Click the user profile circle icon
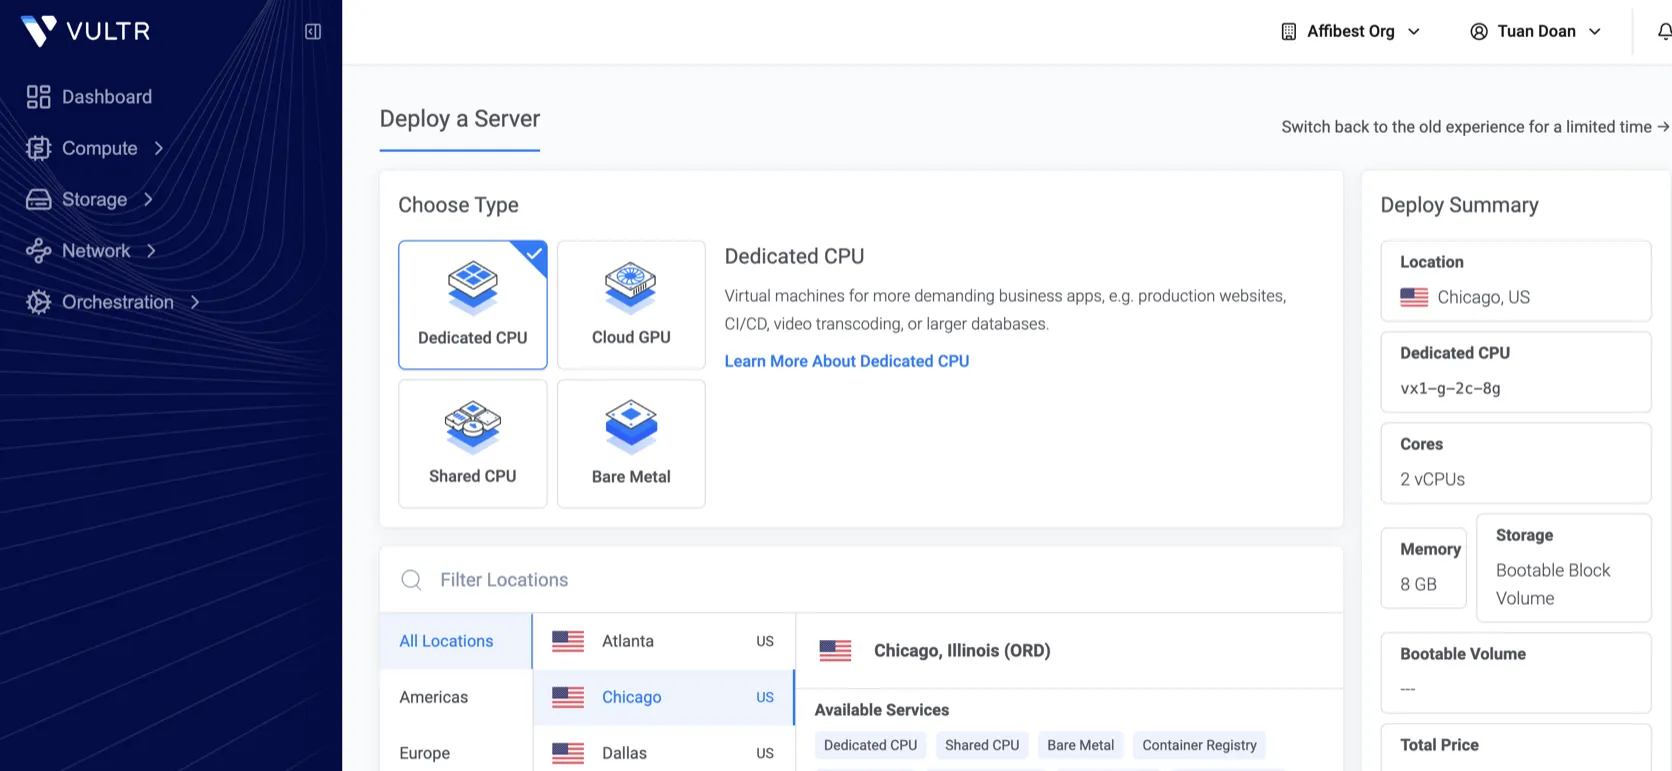Screen dimensions: 1672x771 pos(1479,32)
